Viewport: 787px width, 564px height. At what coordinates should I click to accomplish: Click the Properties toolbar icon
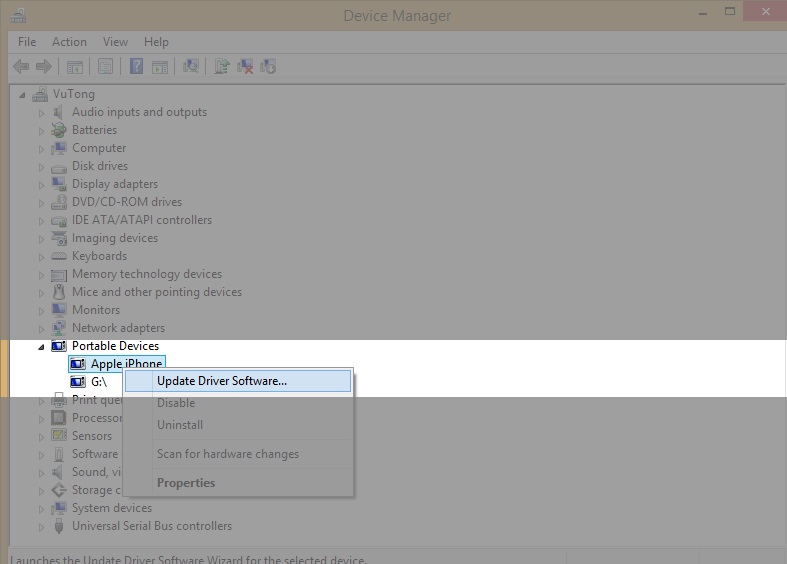click(105, 67)
